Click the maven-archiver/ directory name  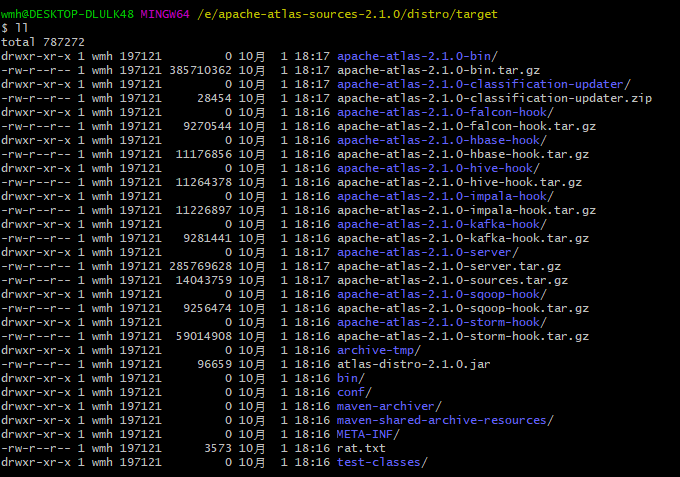[x=389, y=406]
